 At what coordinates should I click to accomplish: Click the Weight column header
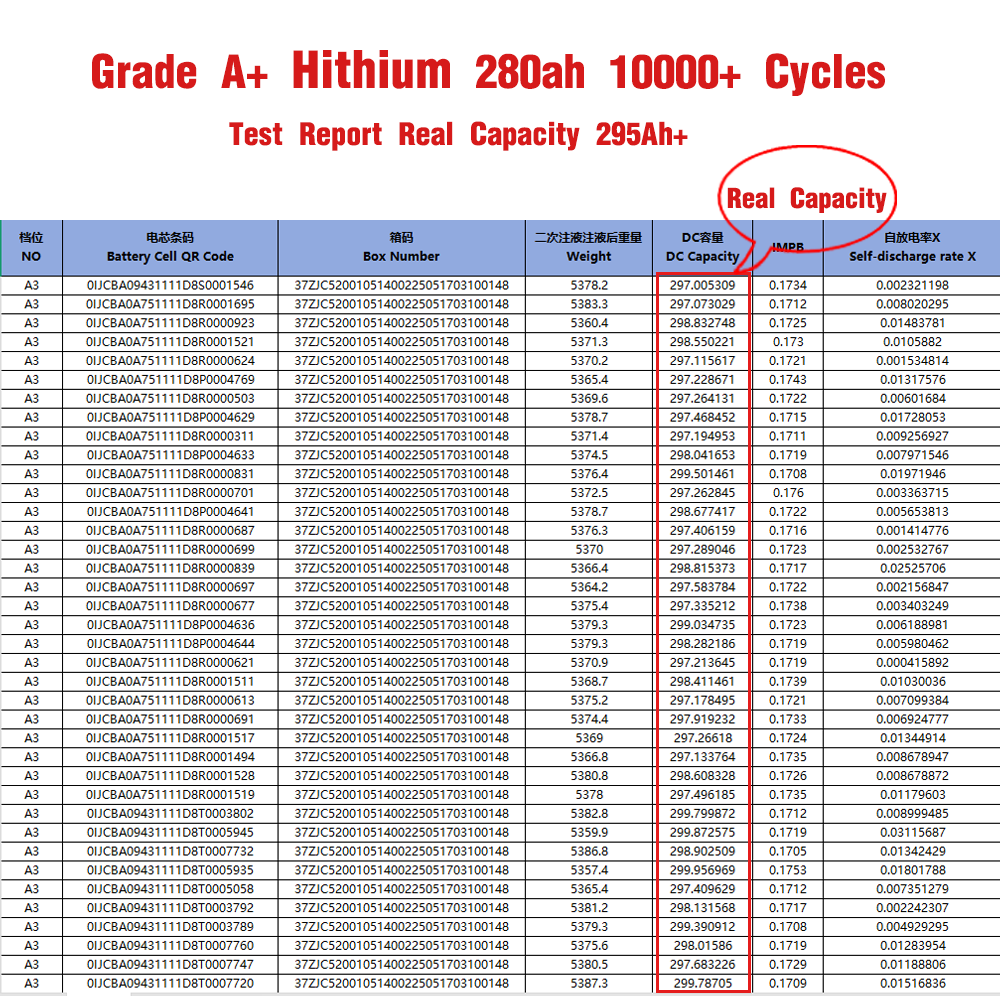click(588, 247)
